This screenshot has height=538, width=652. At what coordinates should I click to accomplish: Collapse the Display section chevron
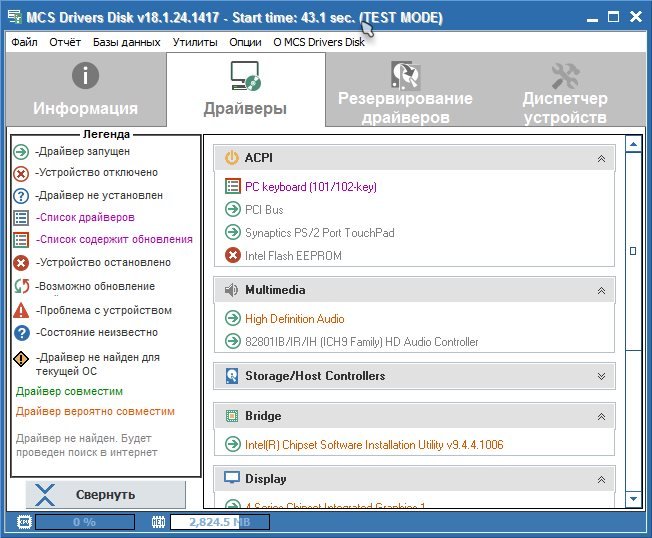click(601, 480)
